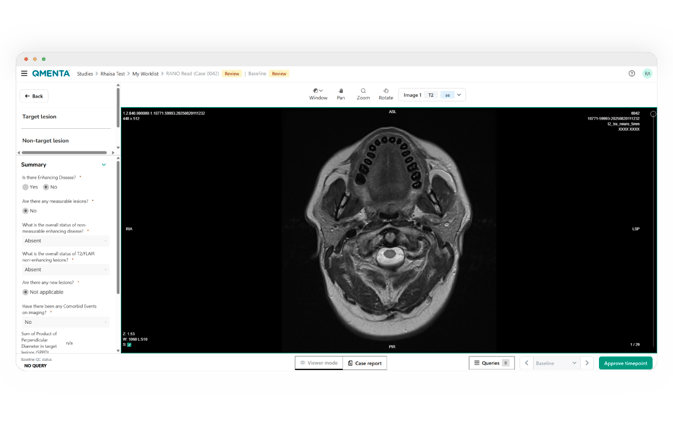Expand the Window tool options arrow
This screenshot has width=673, height=426.
pyautogui.click(x=321, y=91)
